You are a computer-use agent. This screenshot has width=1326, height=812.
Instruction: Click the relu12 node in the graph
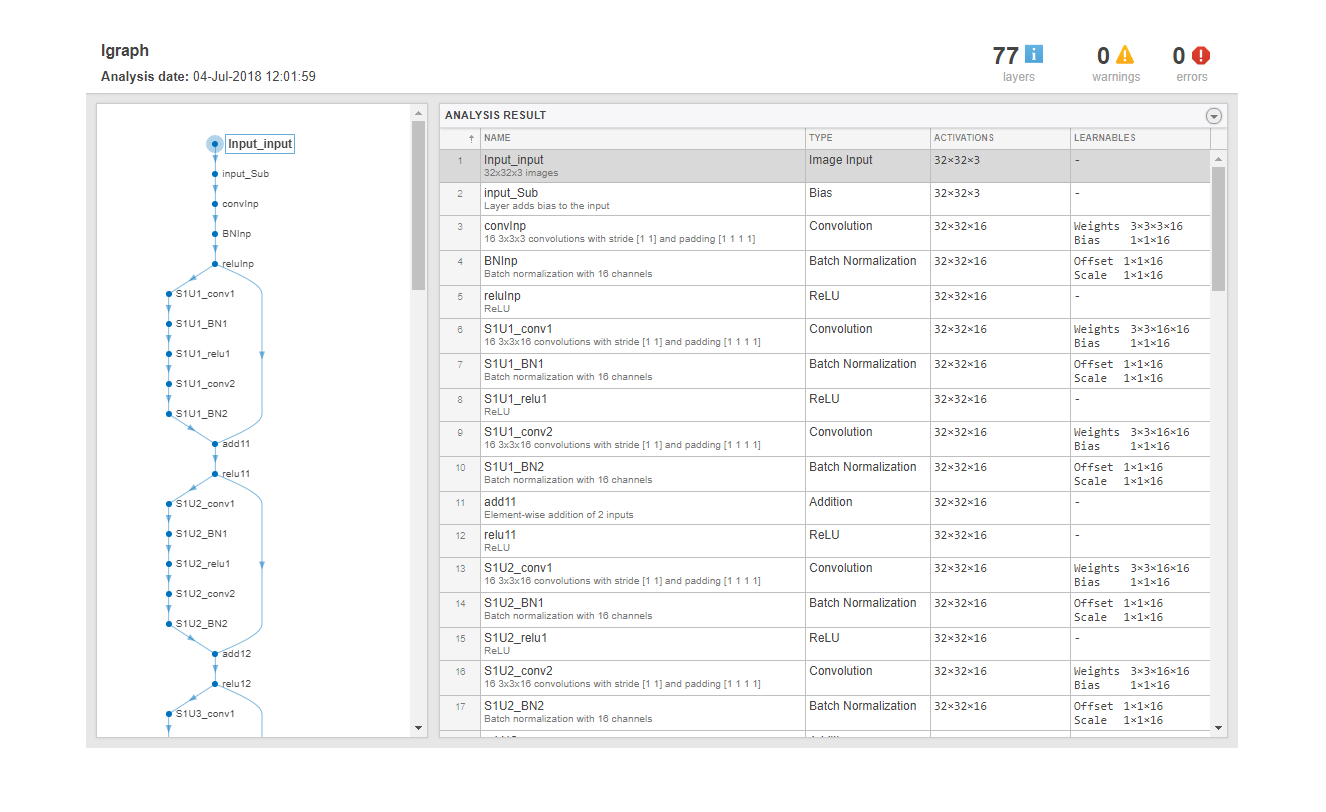[x=236, y=683]
